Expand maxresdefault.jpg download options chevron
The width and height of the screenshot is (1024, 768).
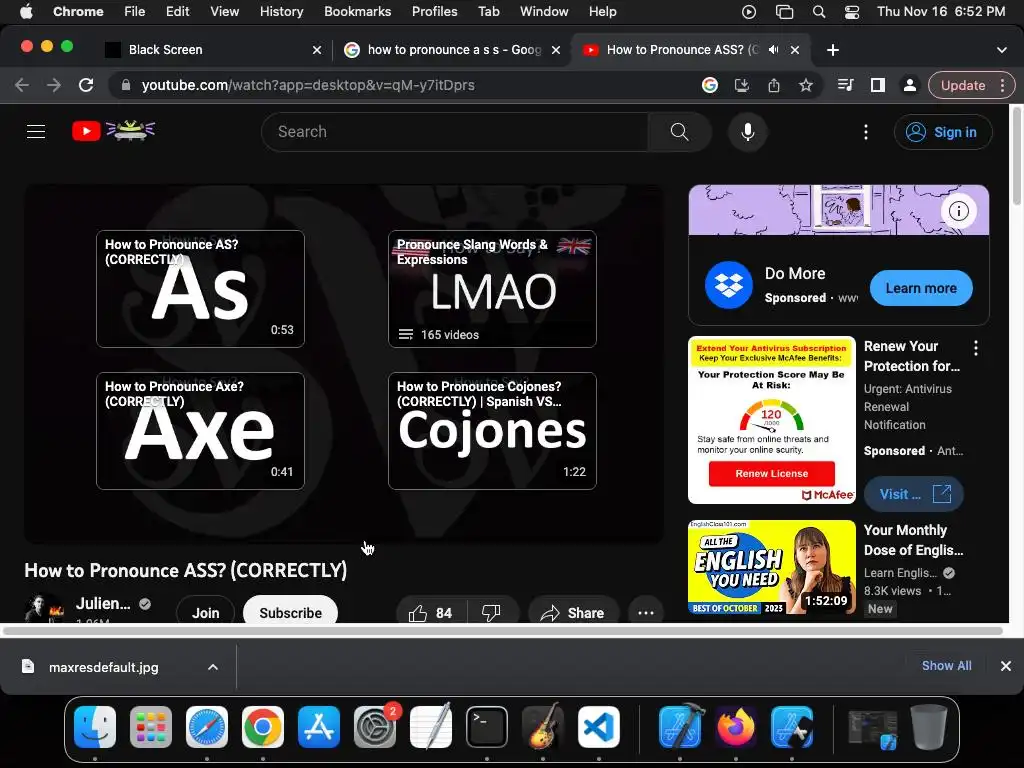click(213, 667)
